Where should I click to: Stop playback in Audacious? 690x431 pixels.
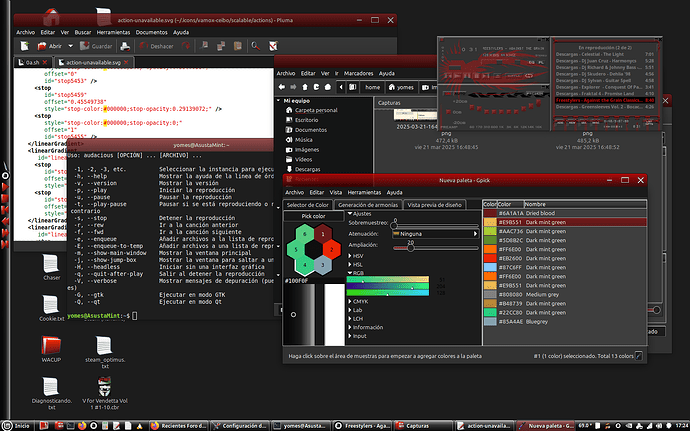[476, 76]
